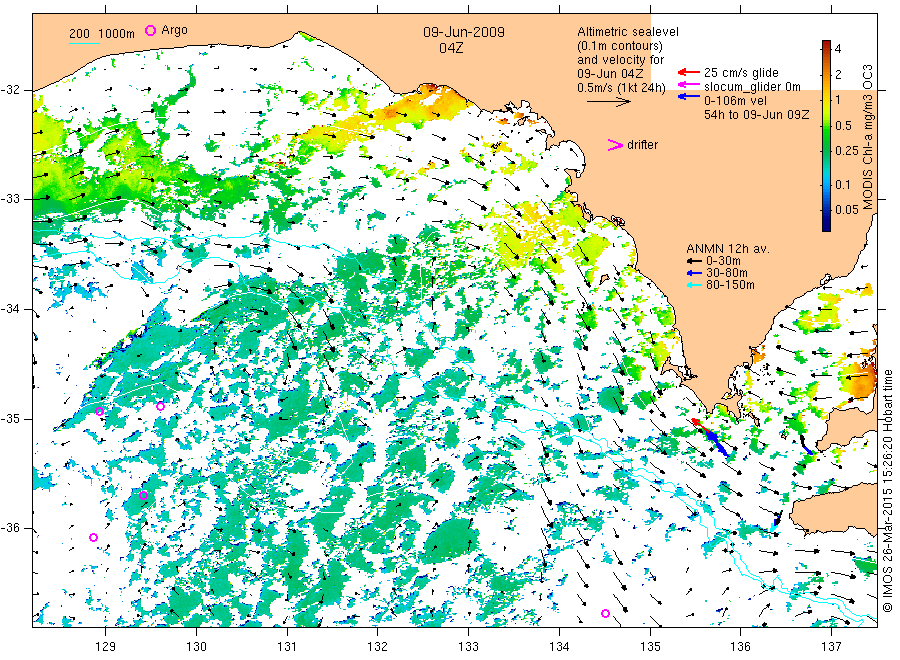Image resolution: width=900 pixels, height=660 pixels.
Task: Click the '(0.1m contours)' text
Action: click(620, 46)
